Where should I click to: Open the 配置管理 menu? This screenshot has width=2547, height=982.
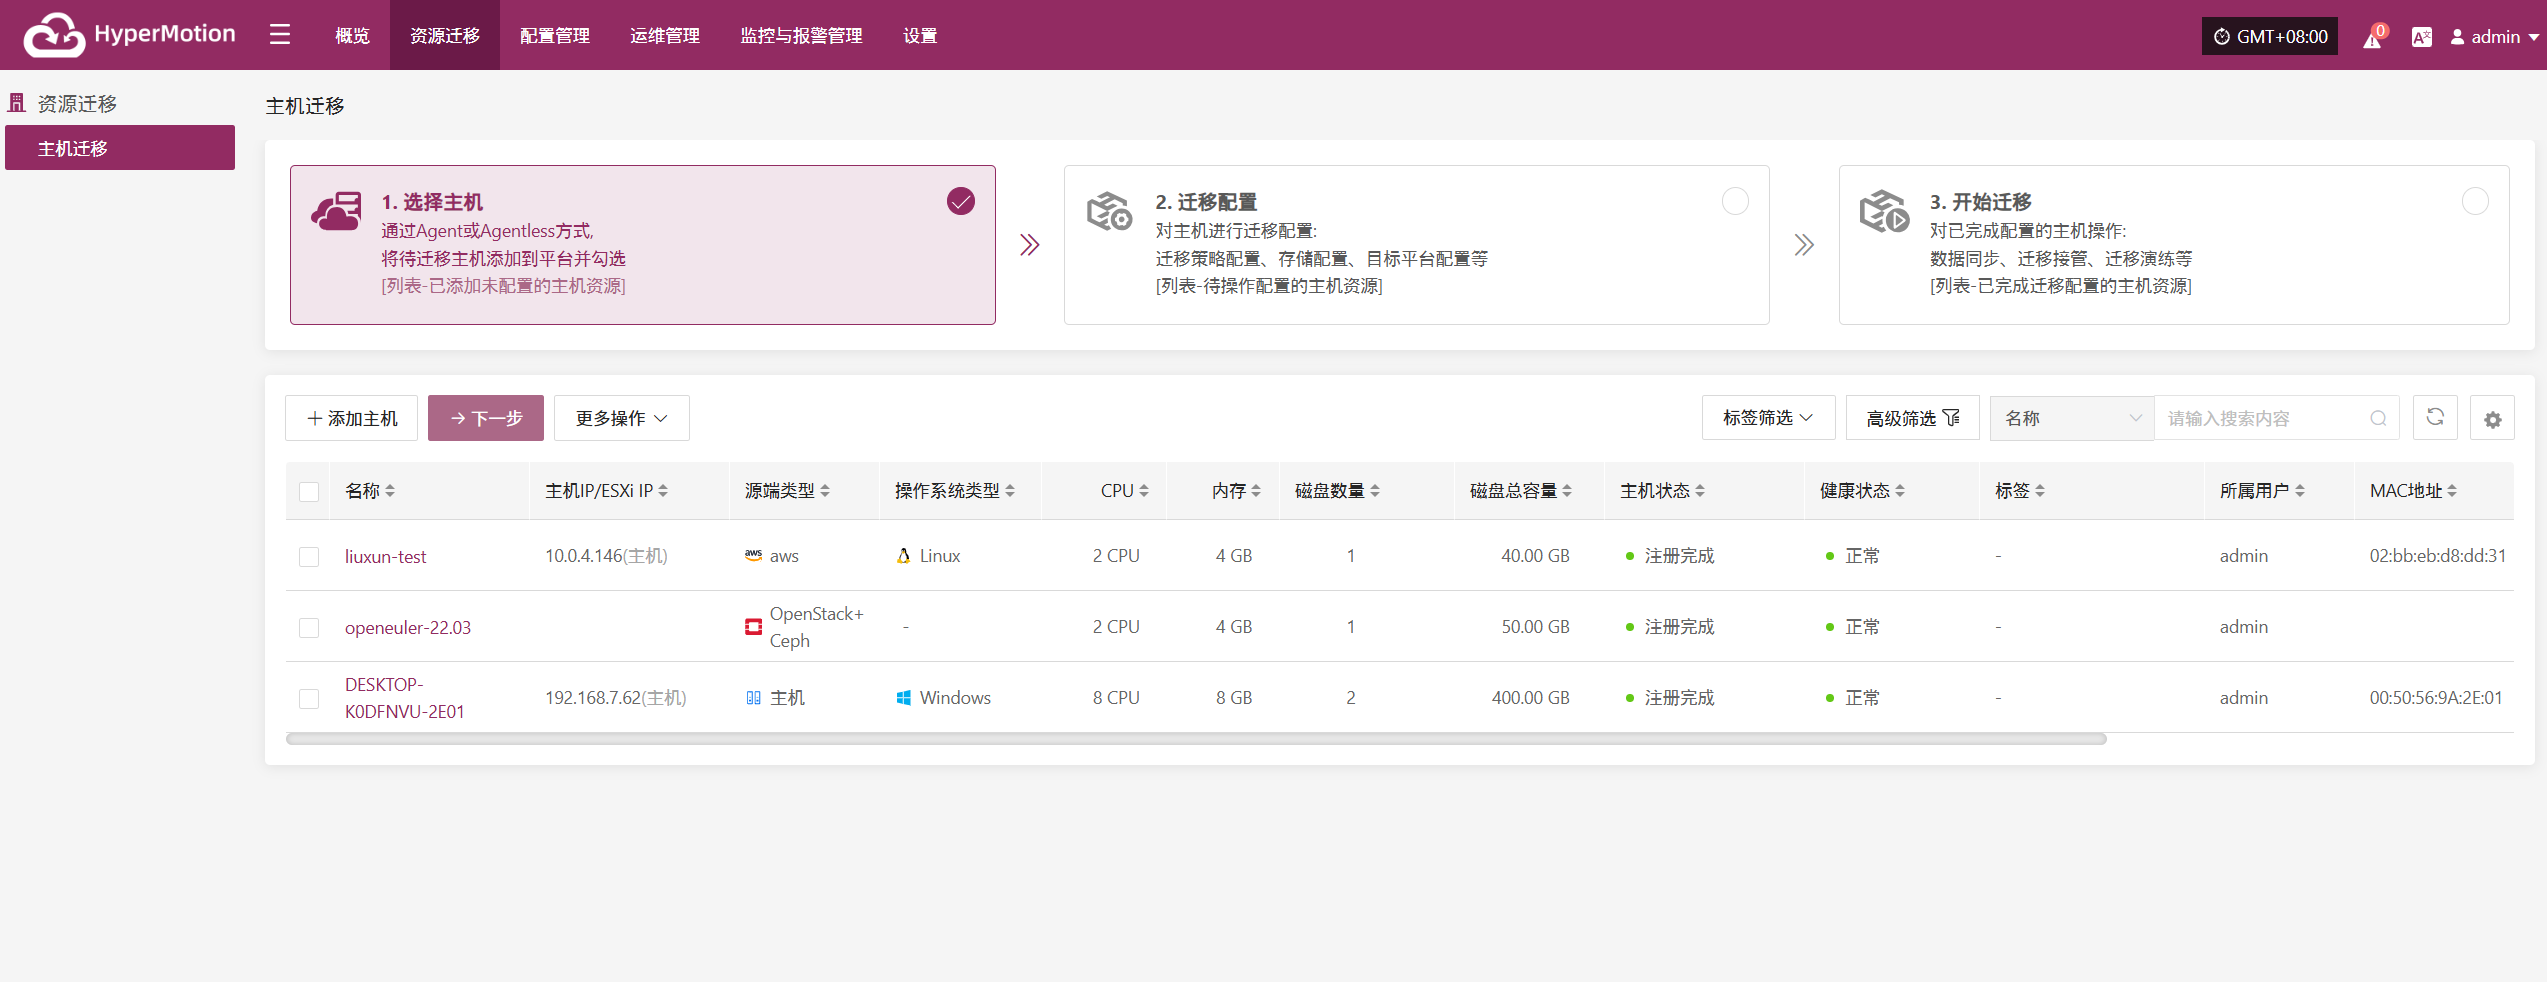tap(555, 35)
